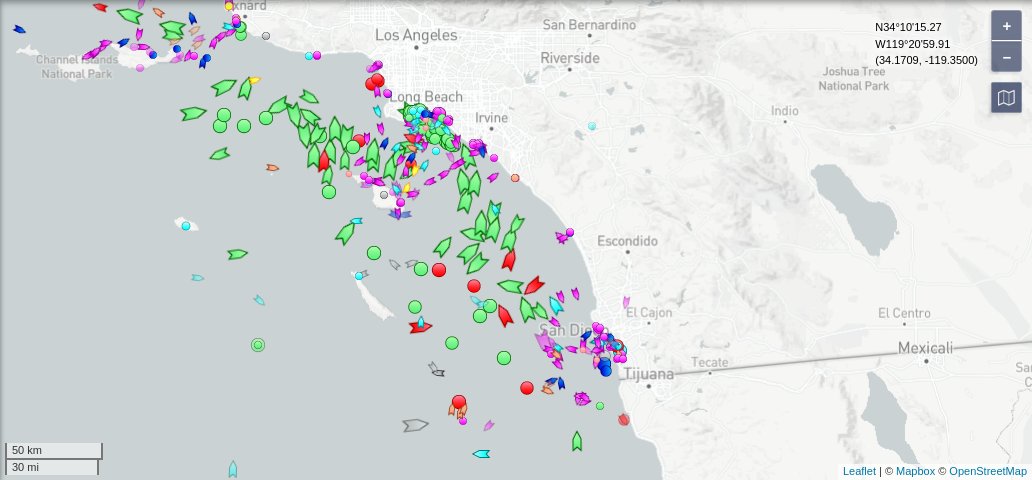Screen dimensions: 1032x480
Task: Click the Indio label
Action: 785,111
